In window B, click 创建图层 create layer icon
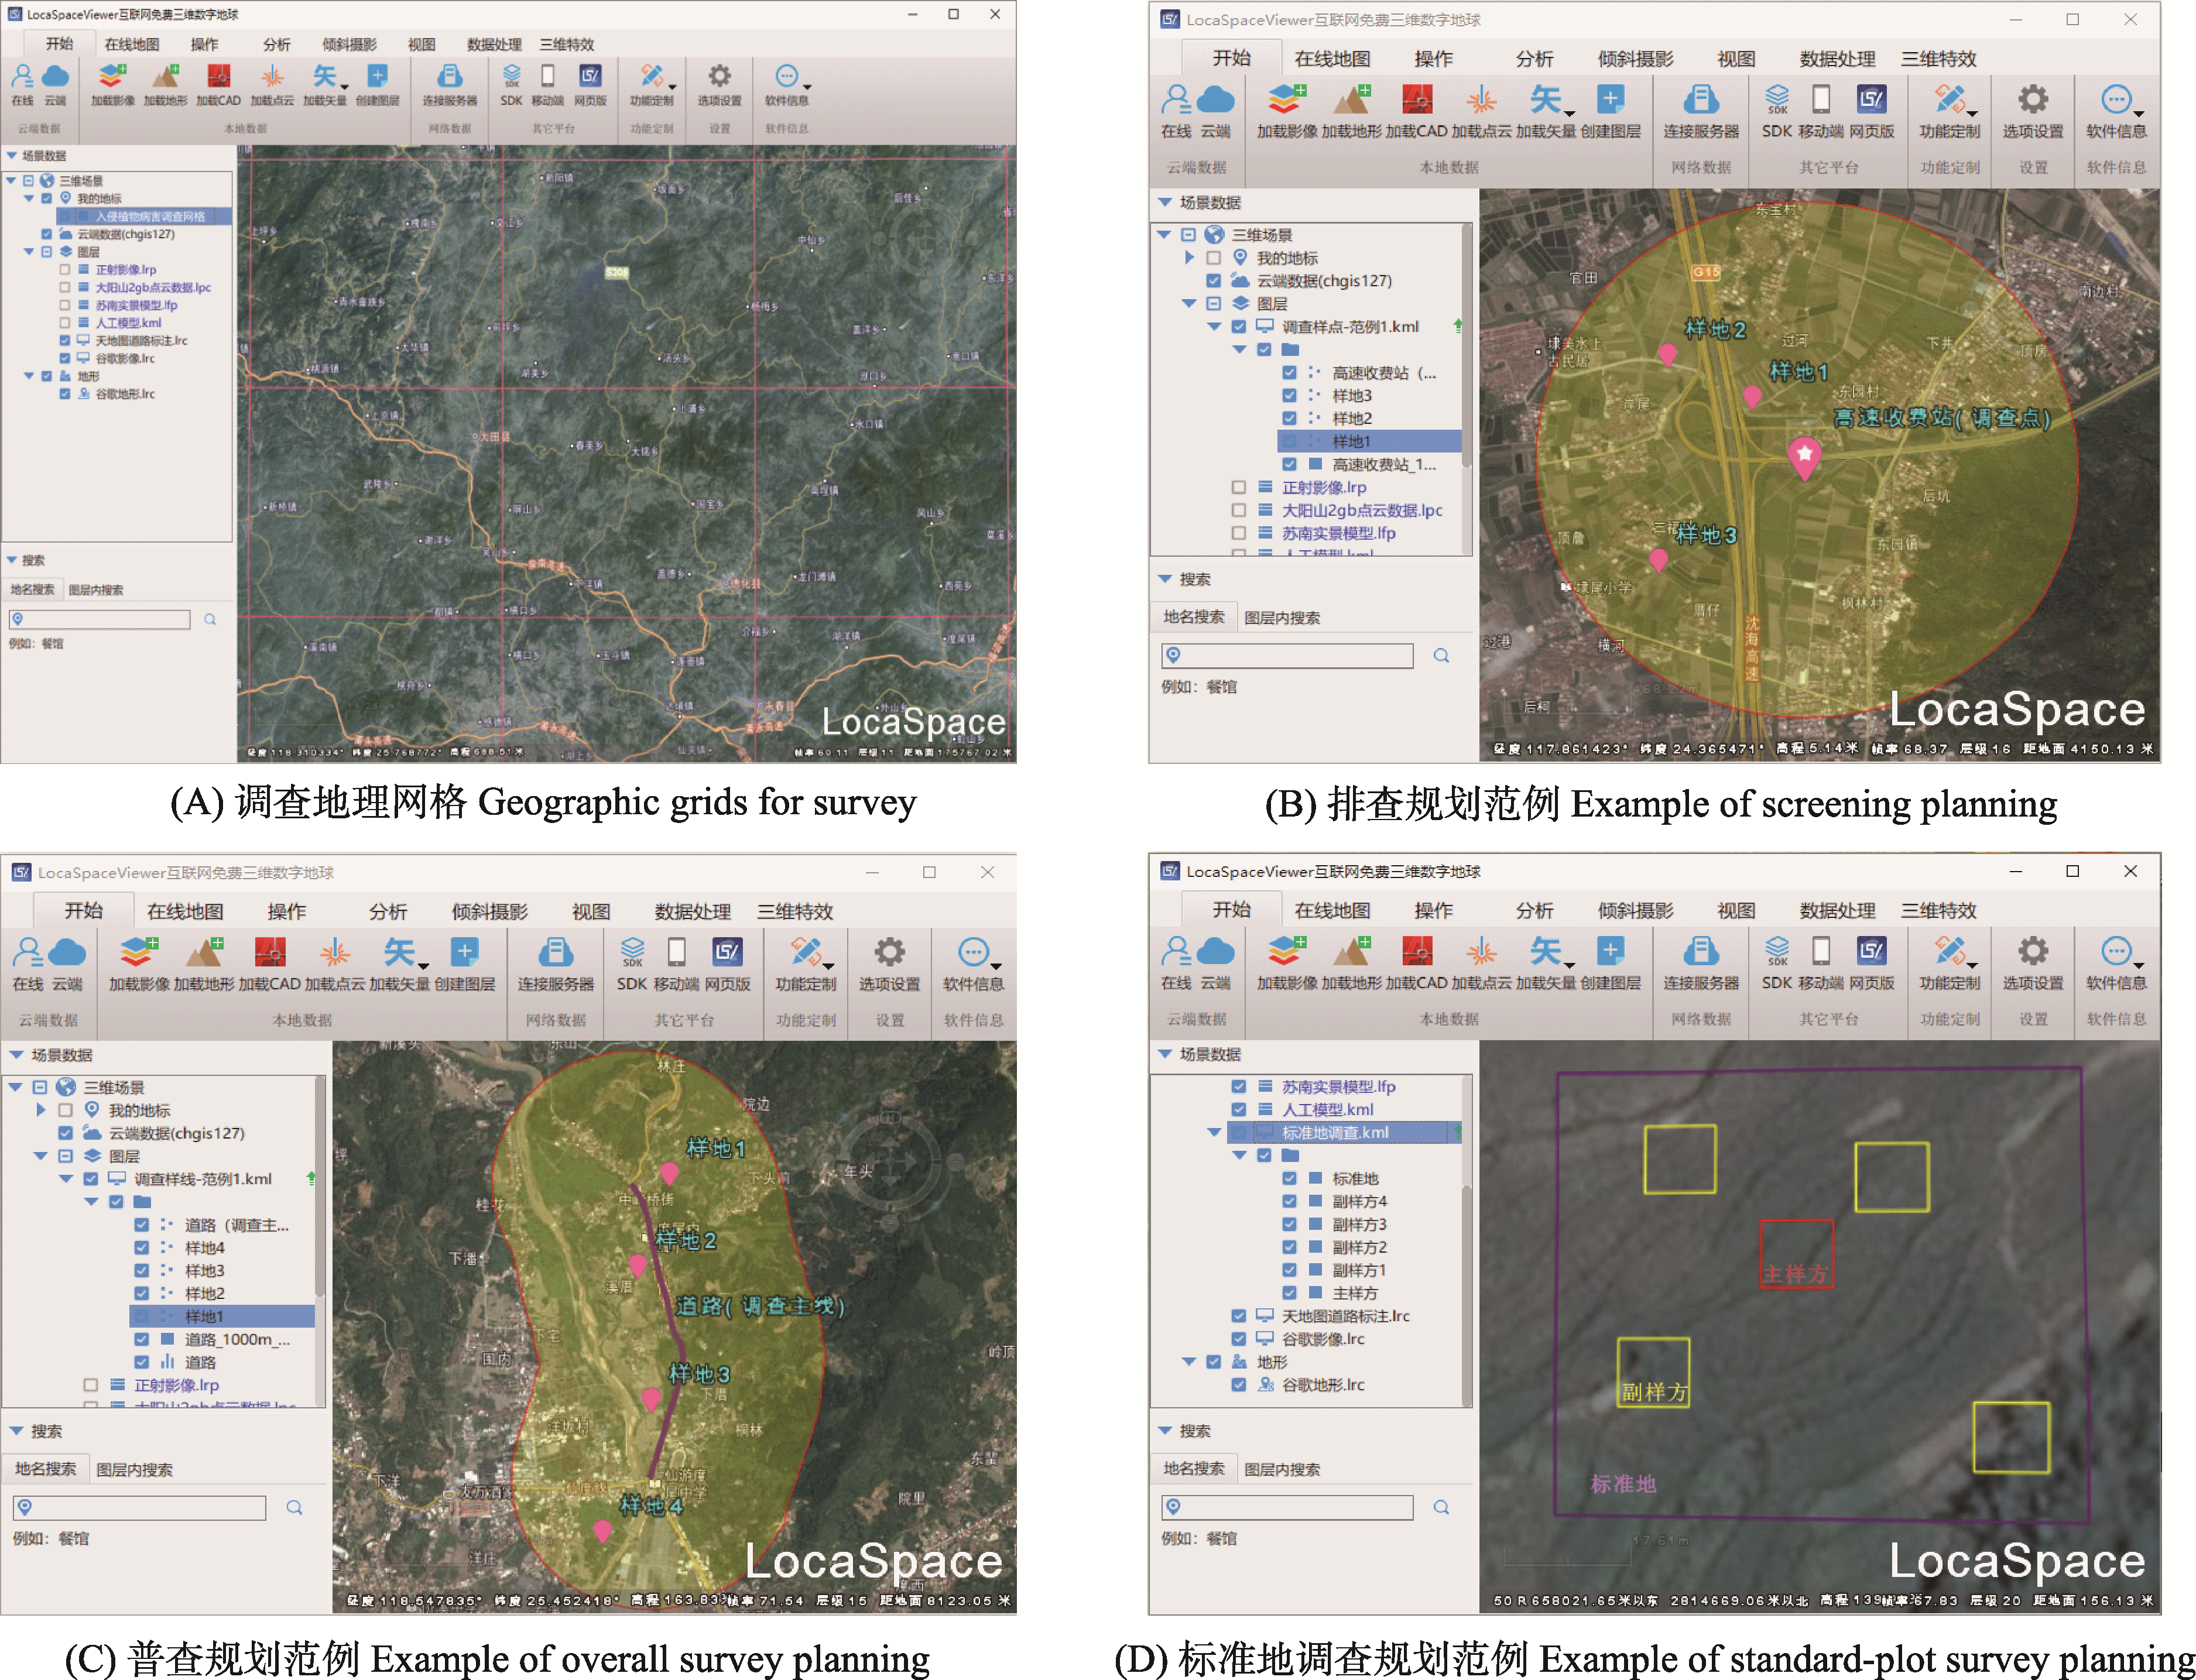This screenshot has height=1680, width=2196. coord(1610,99)
